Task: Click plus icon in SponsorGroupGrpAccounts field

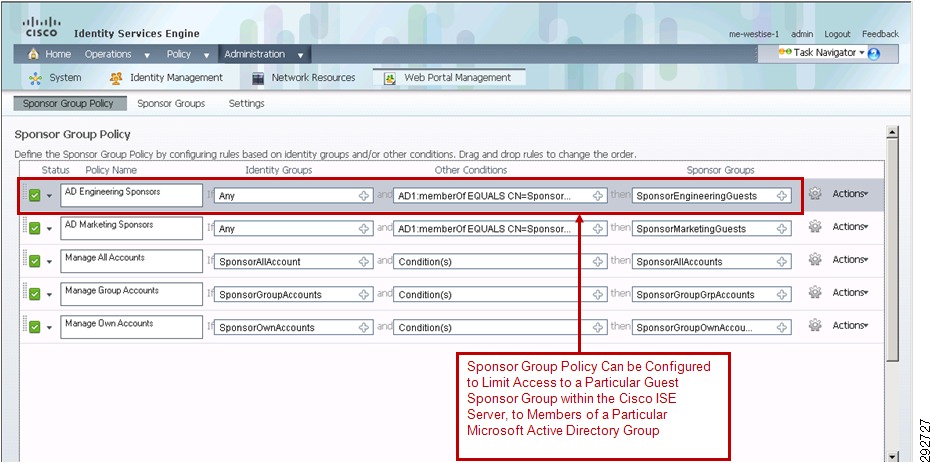Action: tap(782, 295)
